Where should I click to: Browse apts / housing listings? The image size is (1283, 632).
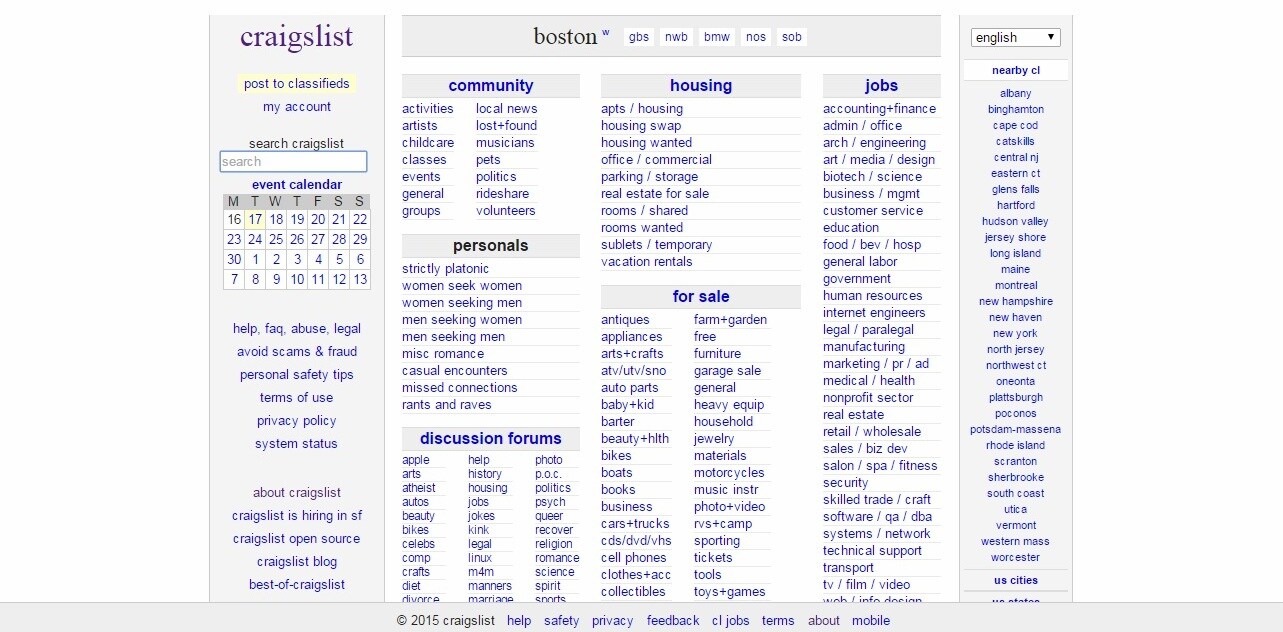642,109
